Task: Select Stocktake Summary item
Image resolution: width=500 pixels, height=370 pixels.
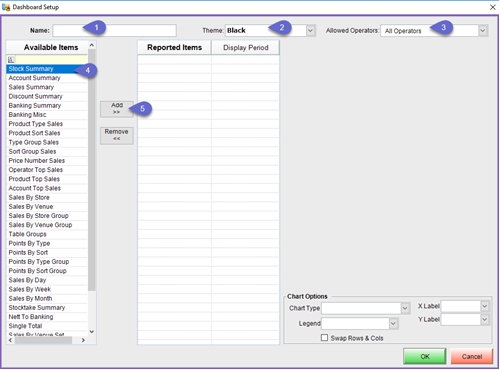Action: pos(47,308)
